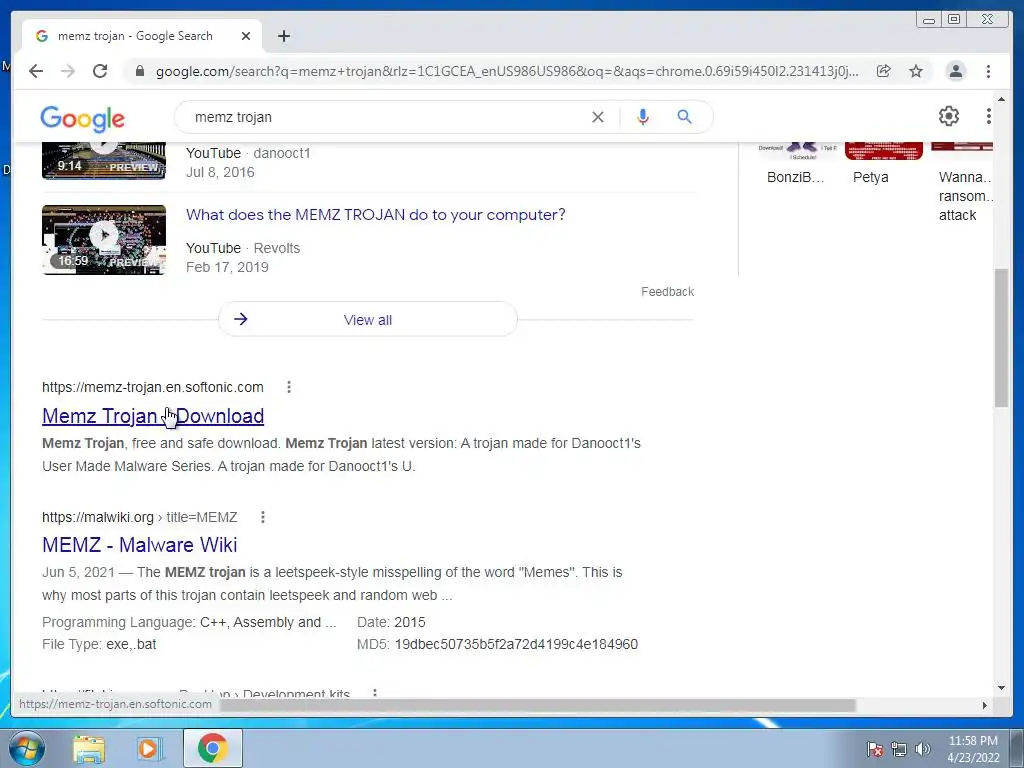
Task: Launch Windows Media Player from taskbar
Action: point(148,748)
